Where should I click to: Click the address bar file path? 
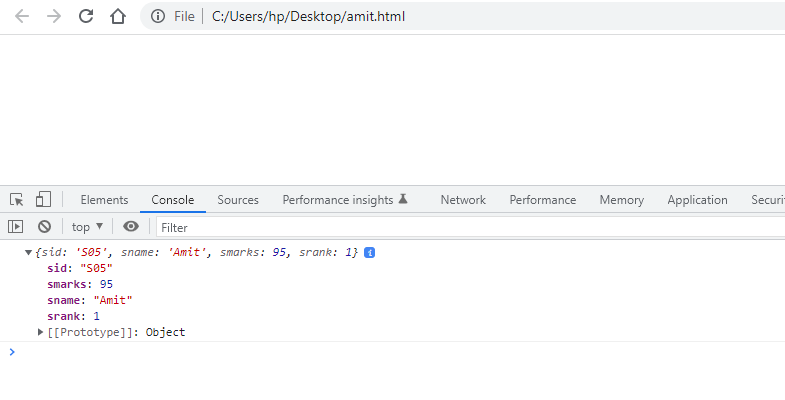point(308,17)
